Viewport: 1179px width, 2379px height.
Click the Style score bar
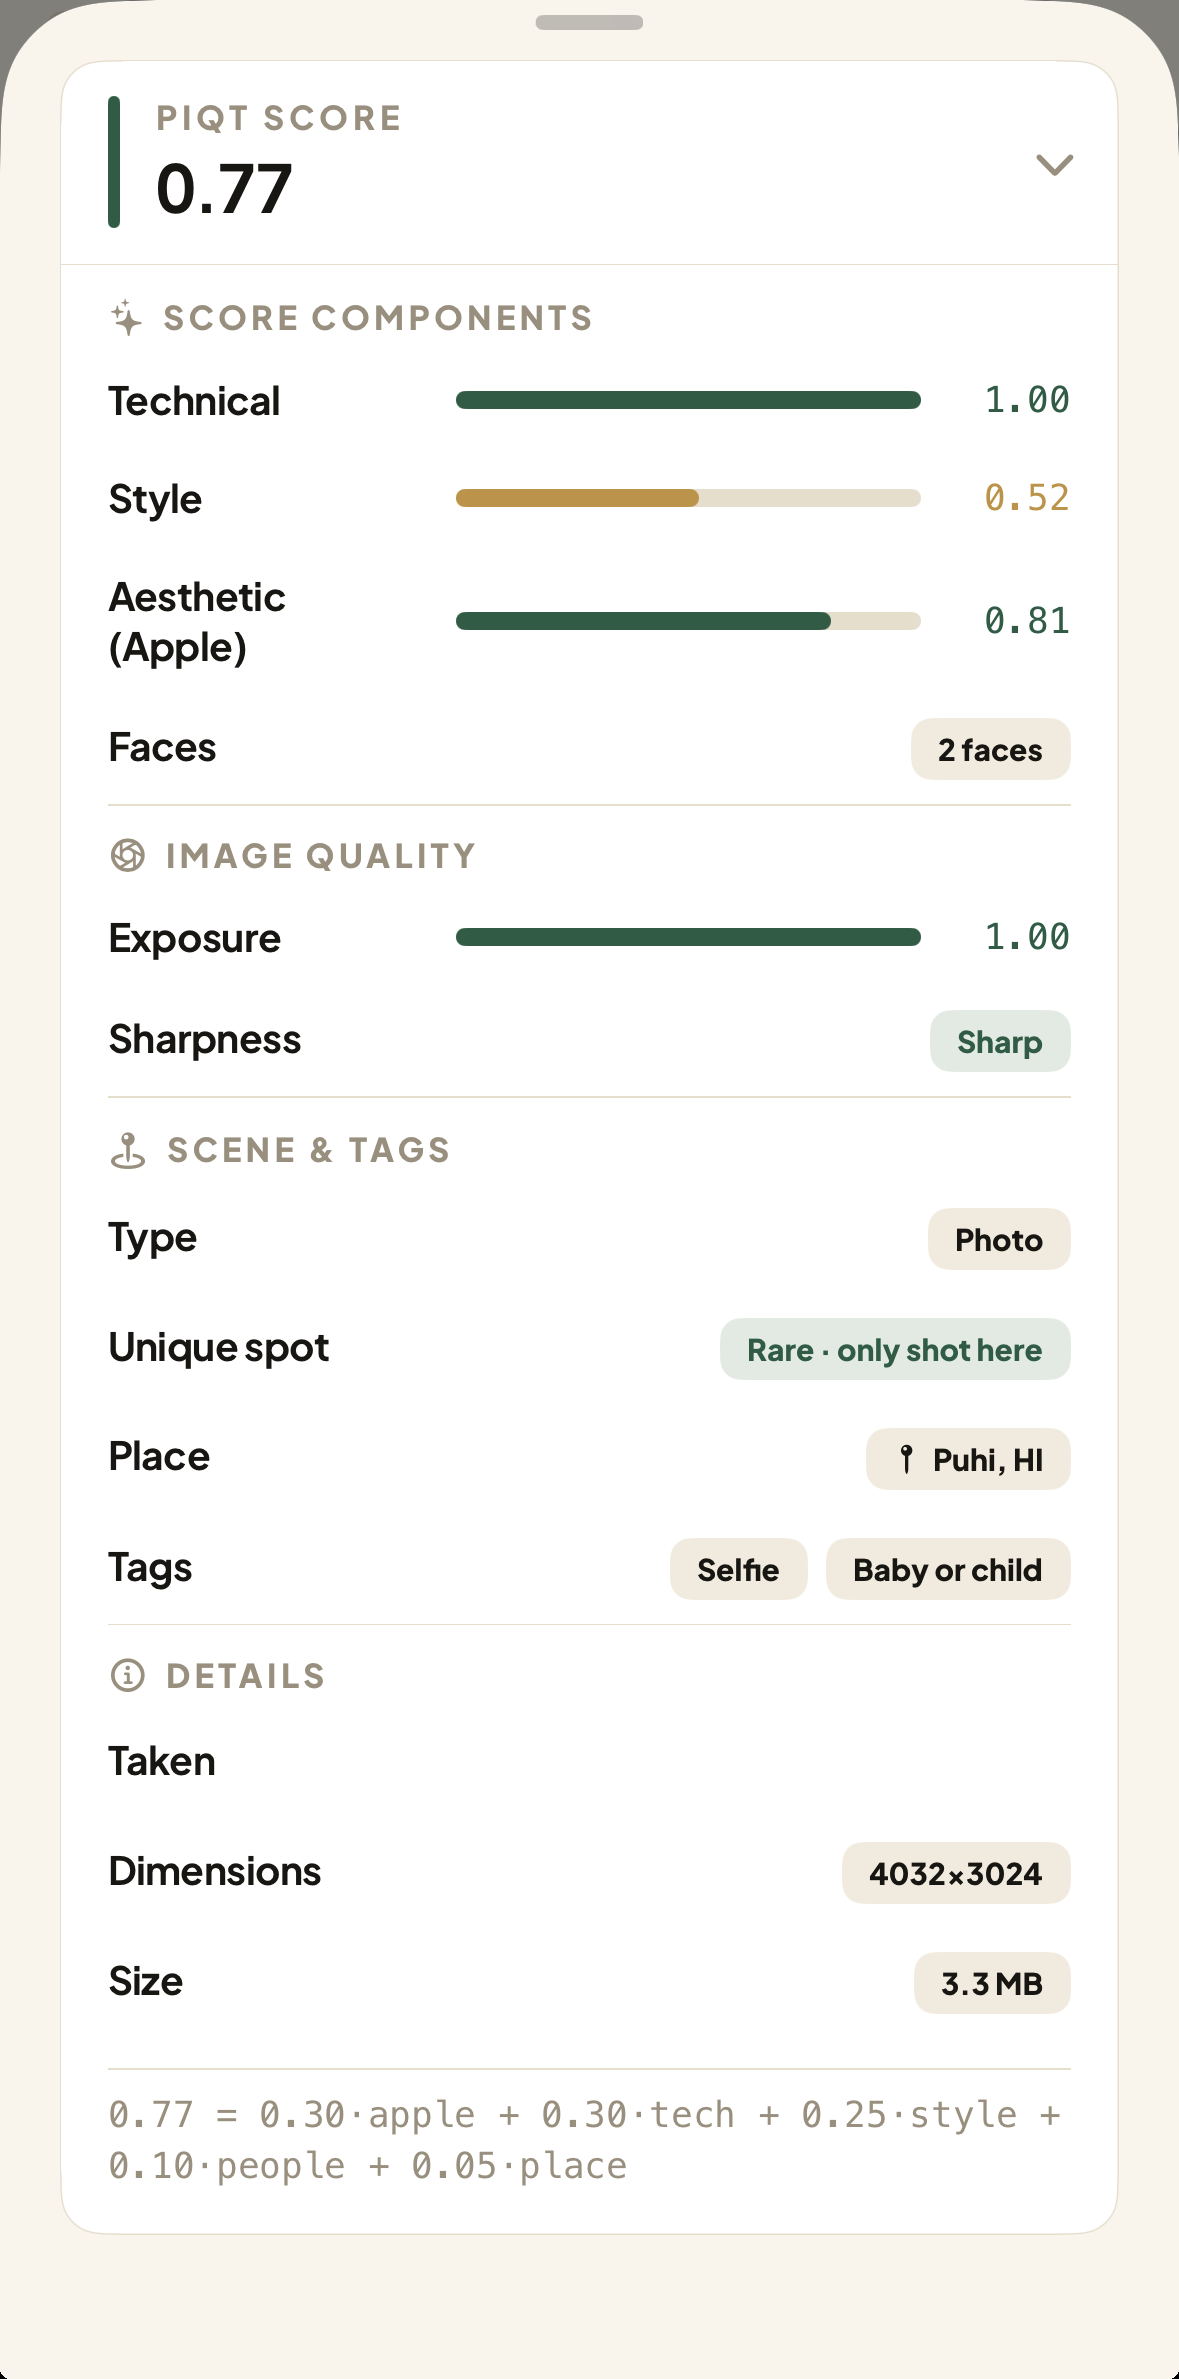coord(688,498)
